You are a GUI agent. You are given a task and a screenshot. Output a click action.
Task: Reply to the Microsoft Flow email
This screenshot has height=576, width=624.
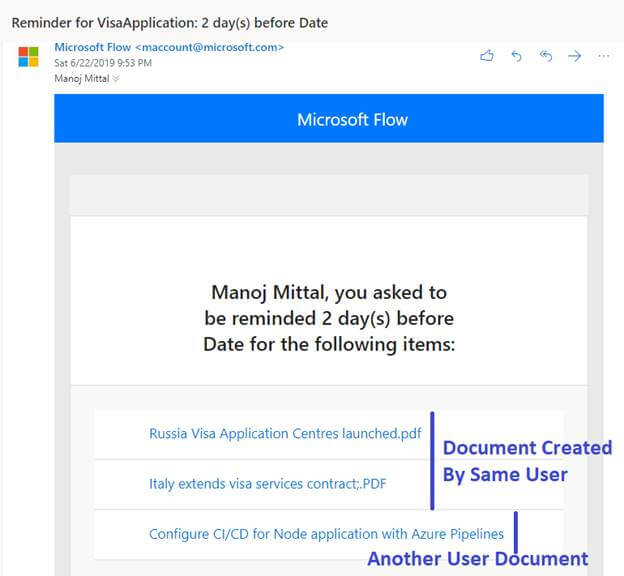coord(516,56)
